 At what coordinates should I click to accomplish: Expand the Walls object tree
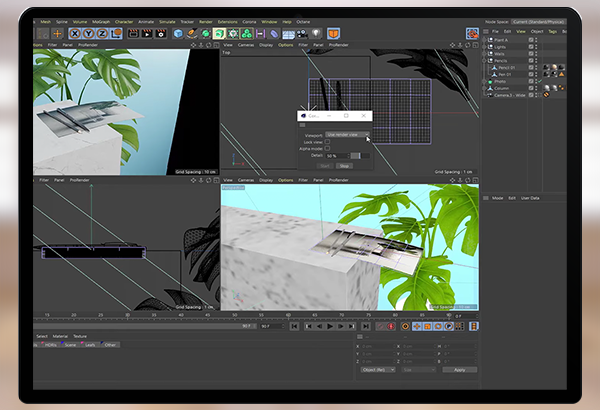point(485,54)
